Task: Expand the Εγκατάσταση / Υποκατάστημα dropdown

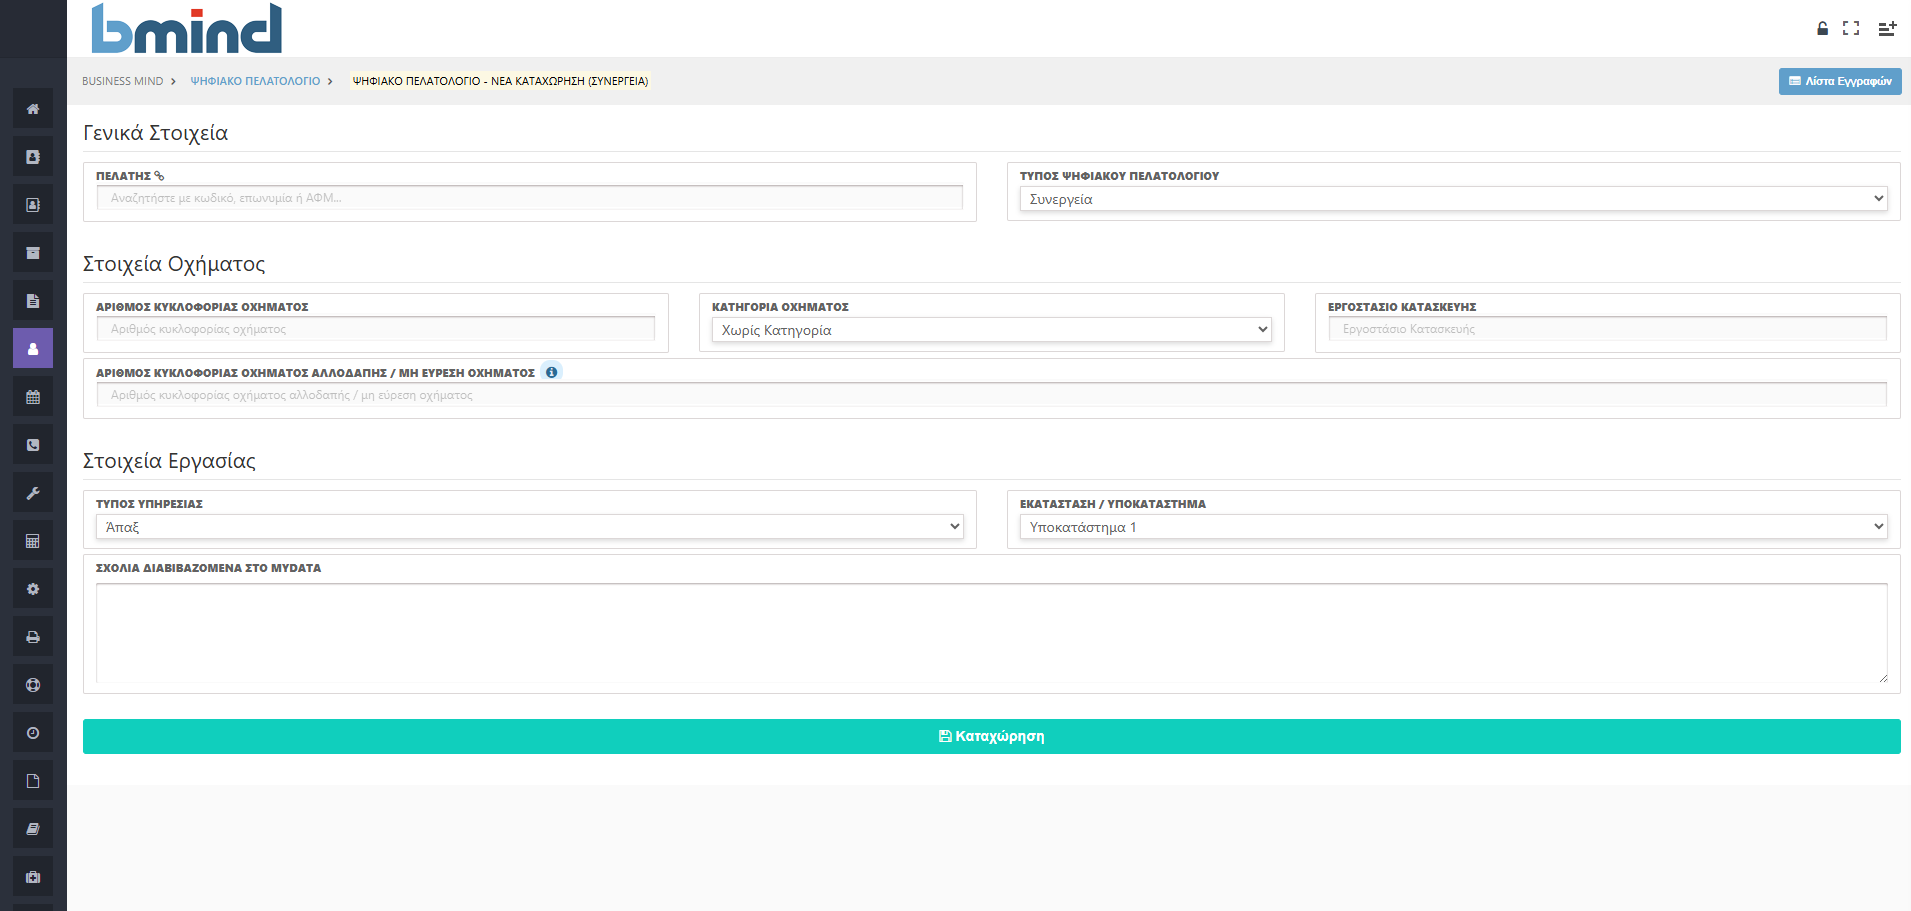Action: 1453,527
